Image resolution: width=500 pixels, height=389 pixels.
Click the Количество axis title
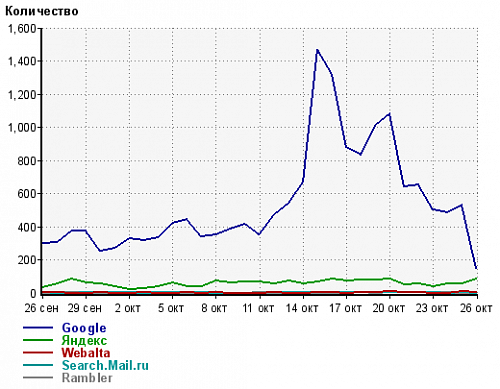click(x=42, y=11)
